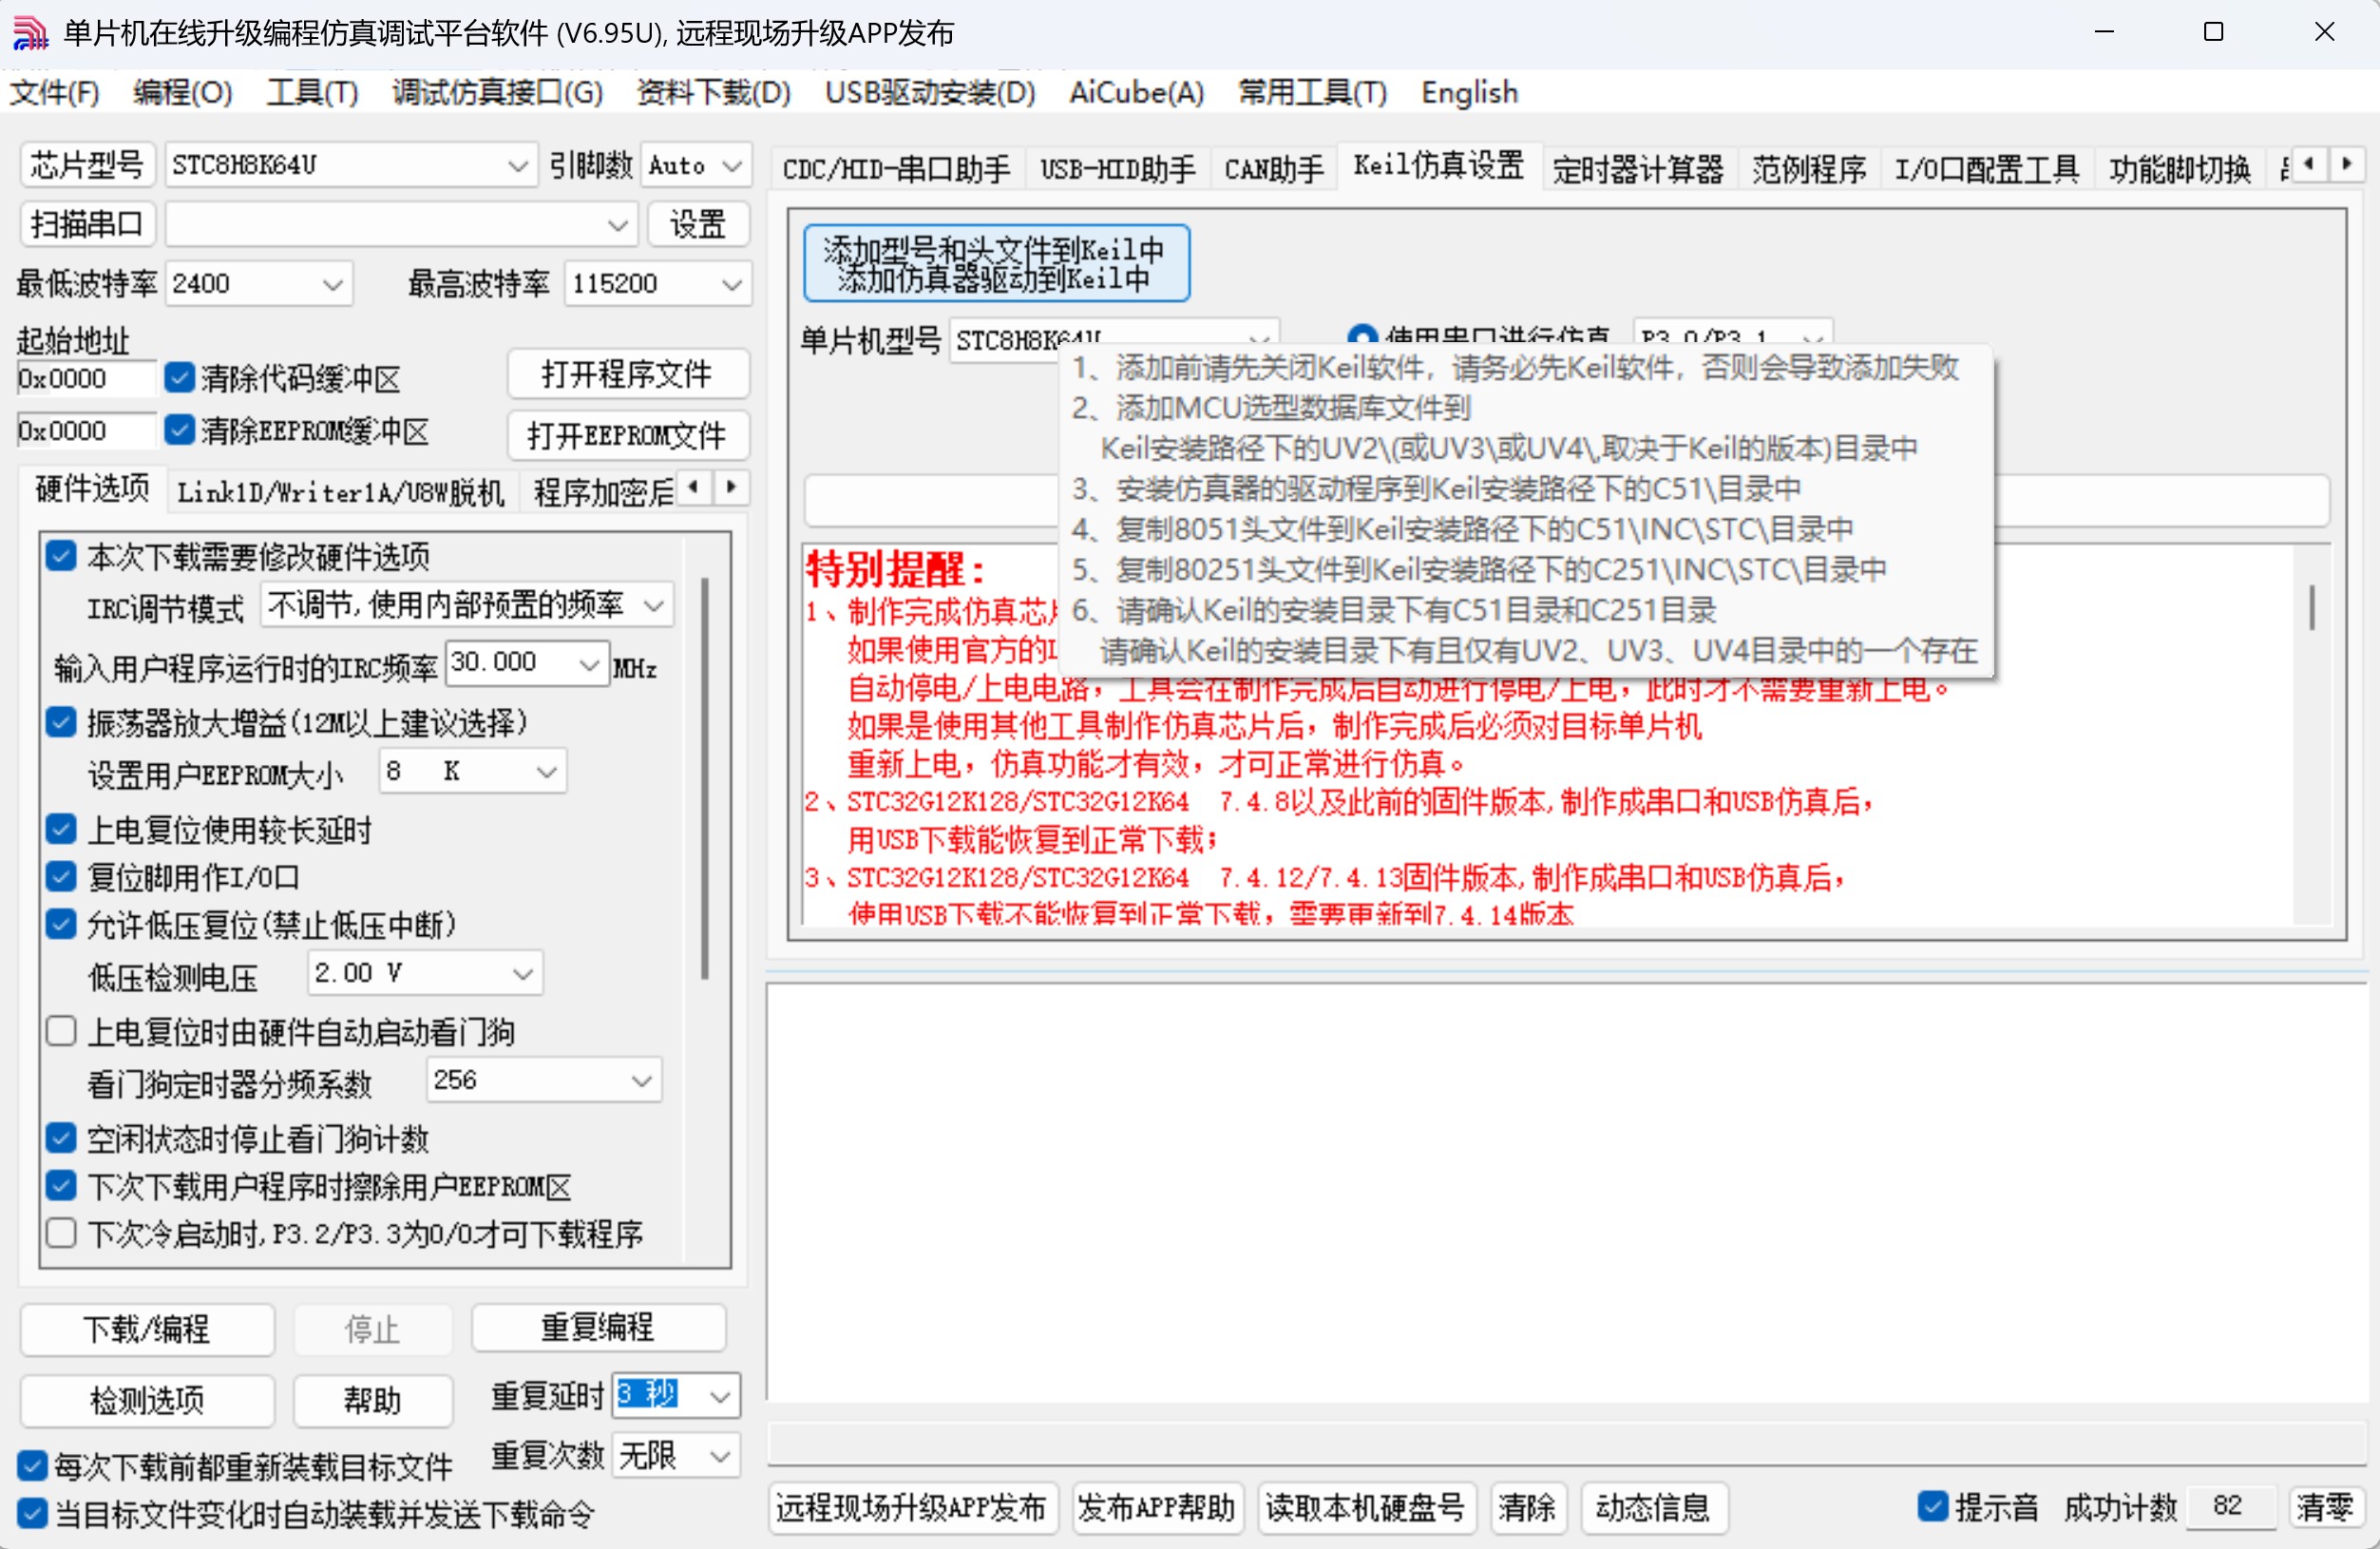
Task: Open 芯片型号 STC8H8K64U dropdown
Action: click(x=516, y=166)
